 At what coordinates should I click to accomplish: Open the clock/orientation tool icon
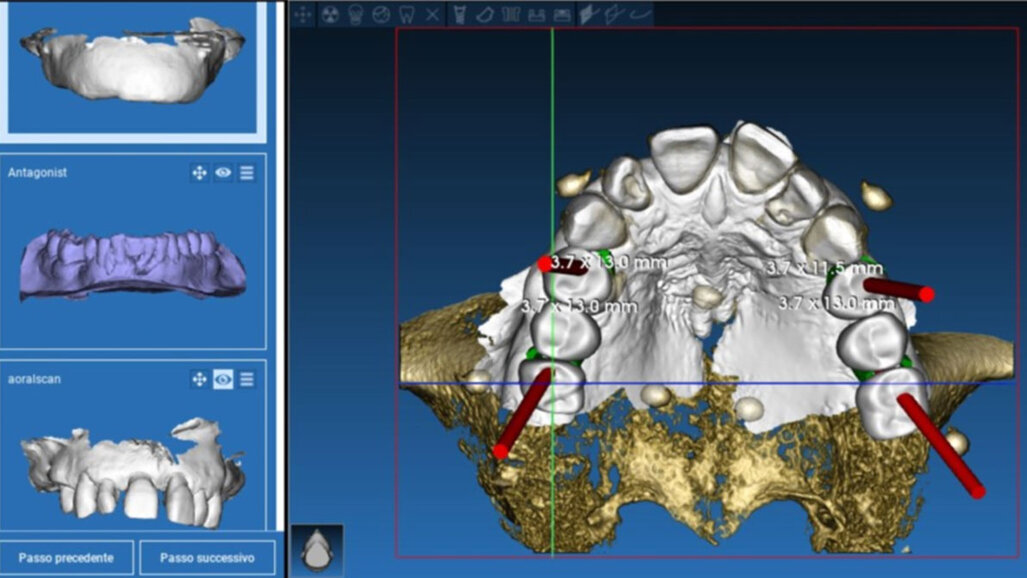[382, 14]
